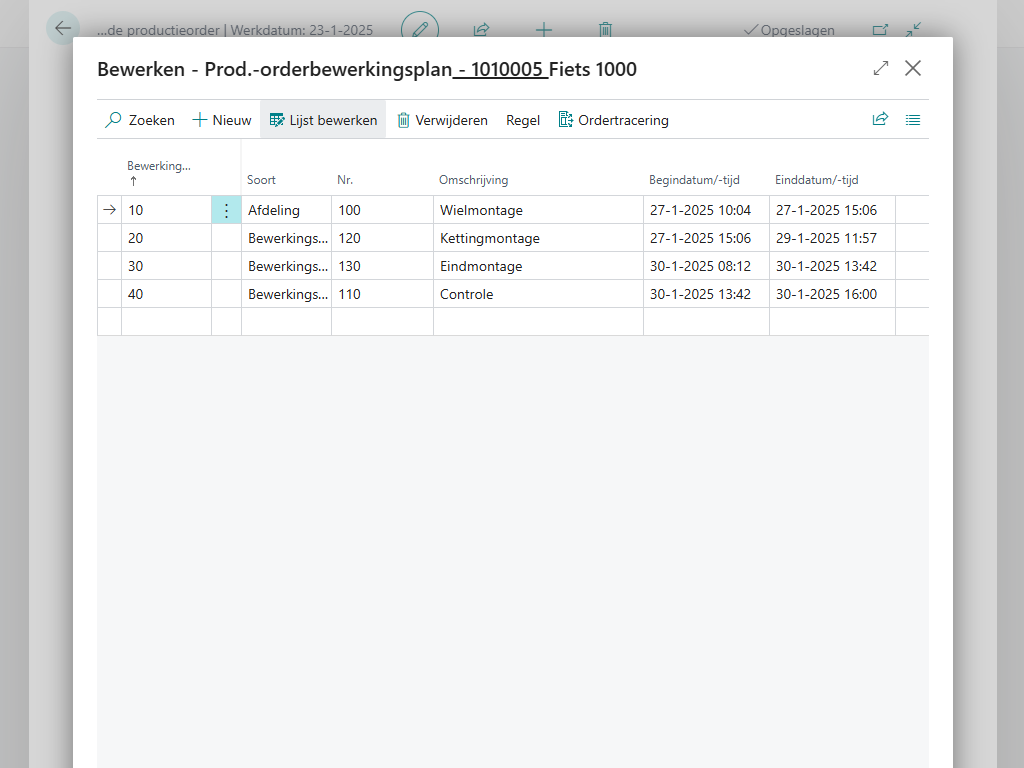
Task: Open Ordertracering
Action: click(613, 120)
